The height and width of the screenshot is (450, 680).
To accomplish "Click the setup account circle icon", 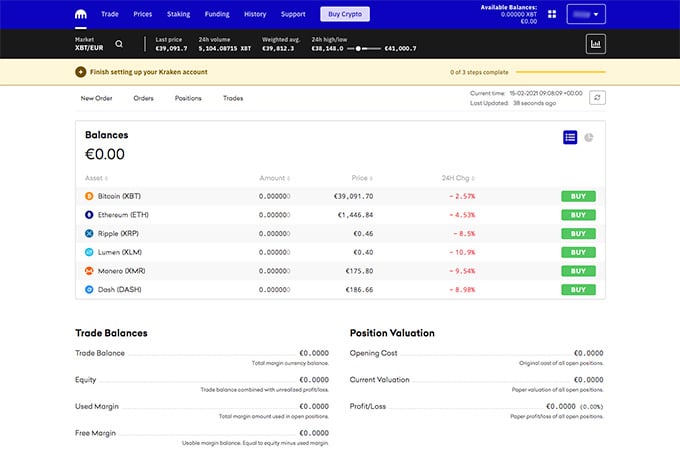I will click(80, 72).
